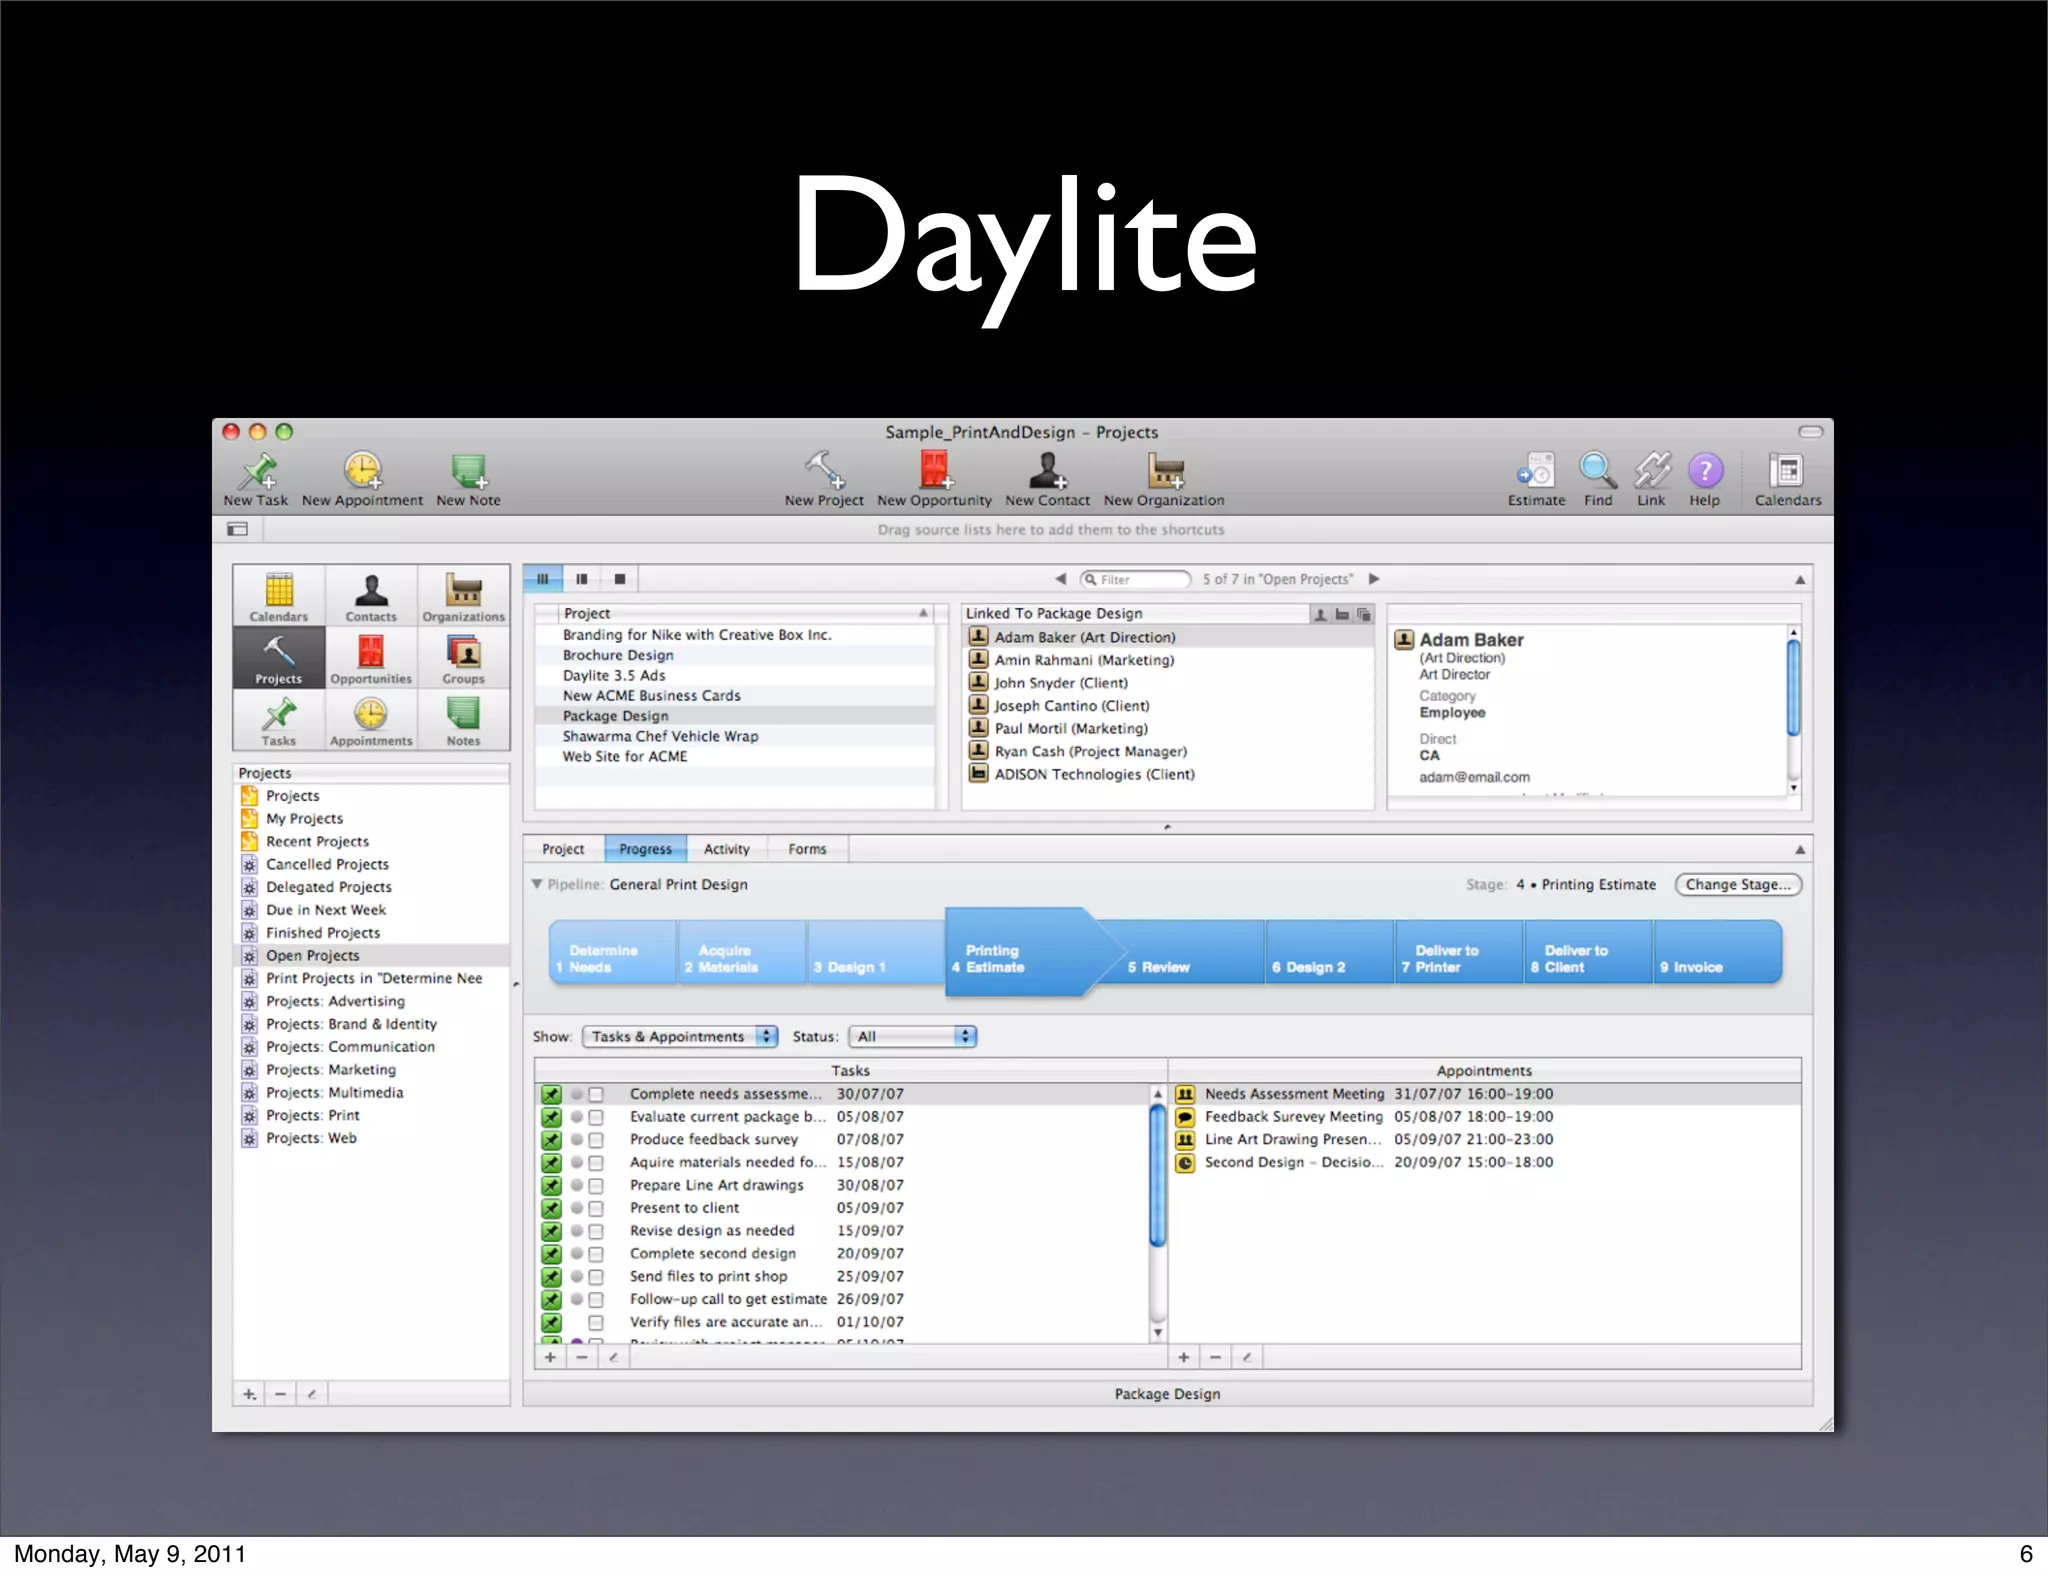This screenshot has width=2048, height=1576.
Task: Switch to the Project tab
Action: (x=563, y=849)
